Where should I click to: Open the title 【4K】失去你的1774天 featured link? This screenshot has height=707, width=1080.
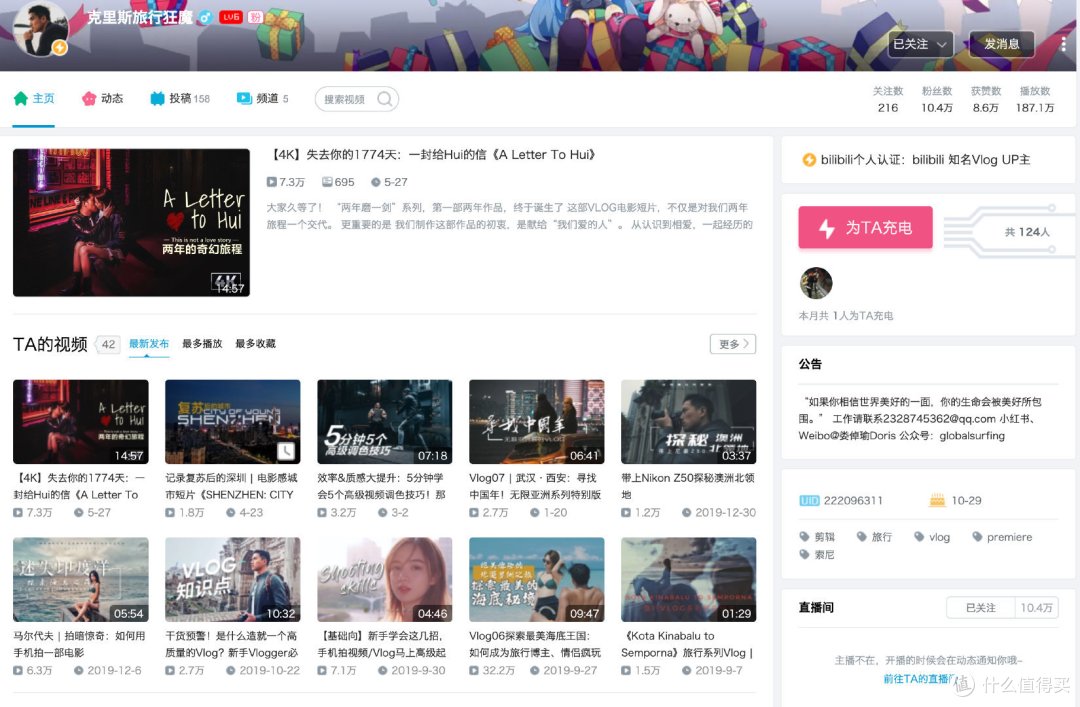(x=431, y=154)
